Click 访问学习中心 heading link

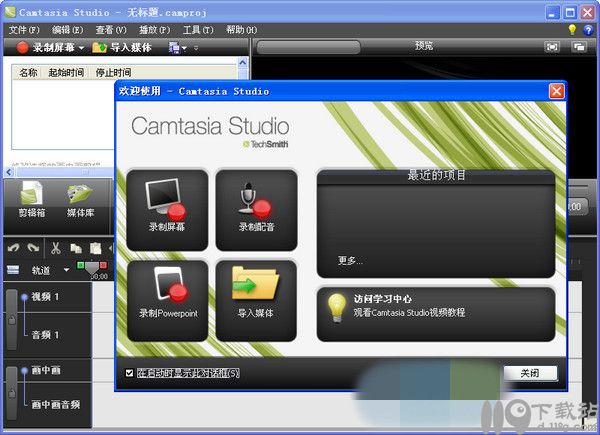383,299
